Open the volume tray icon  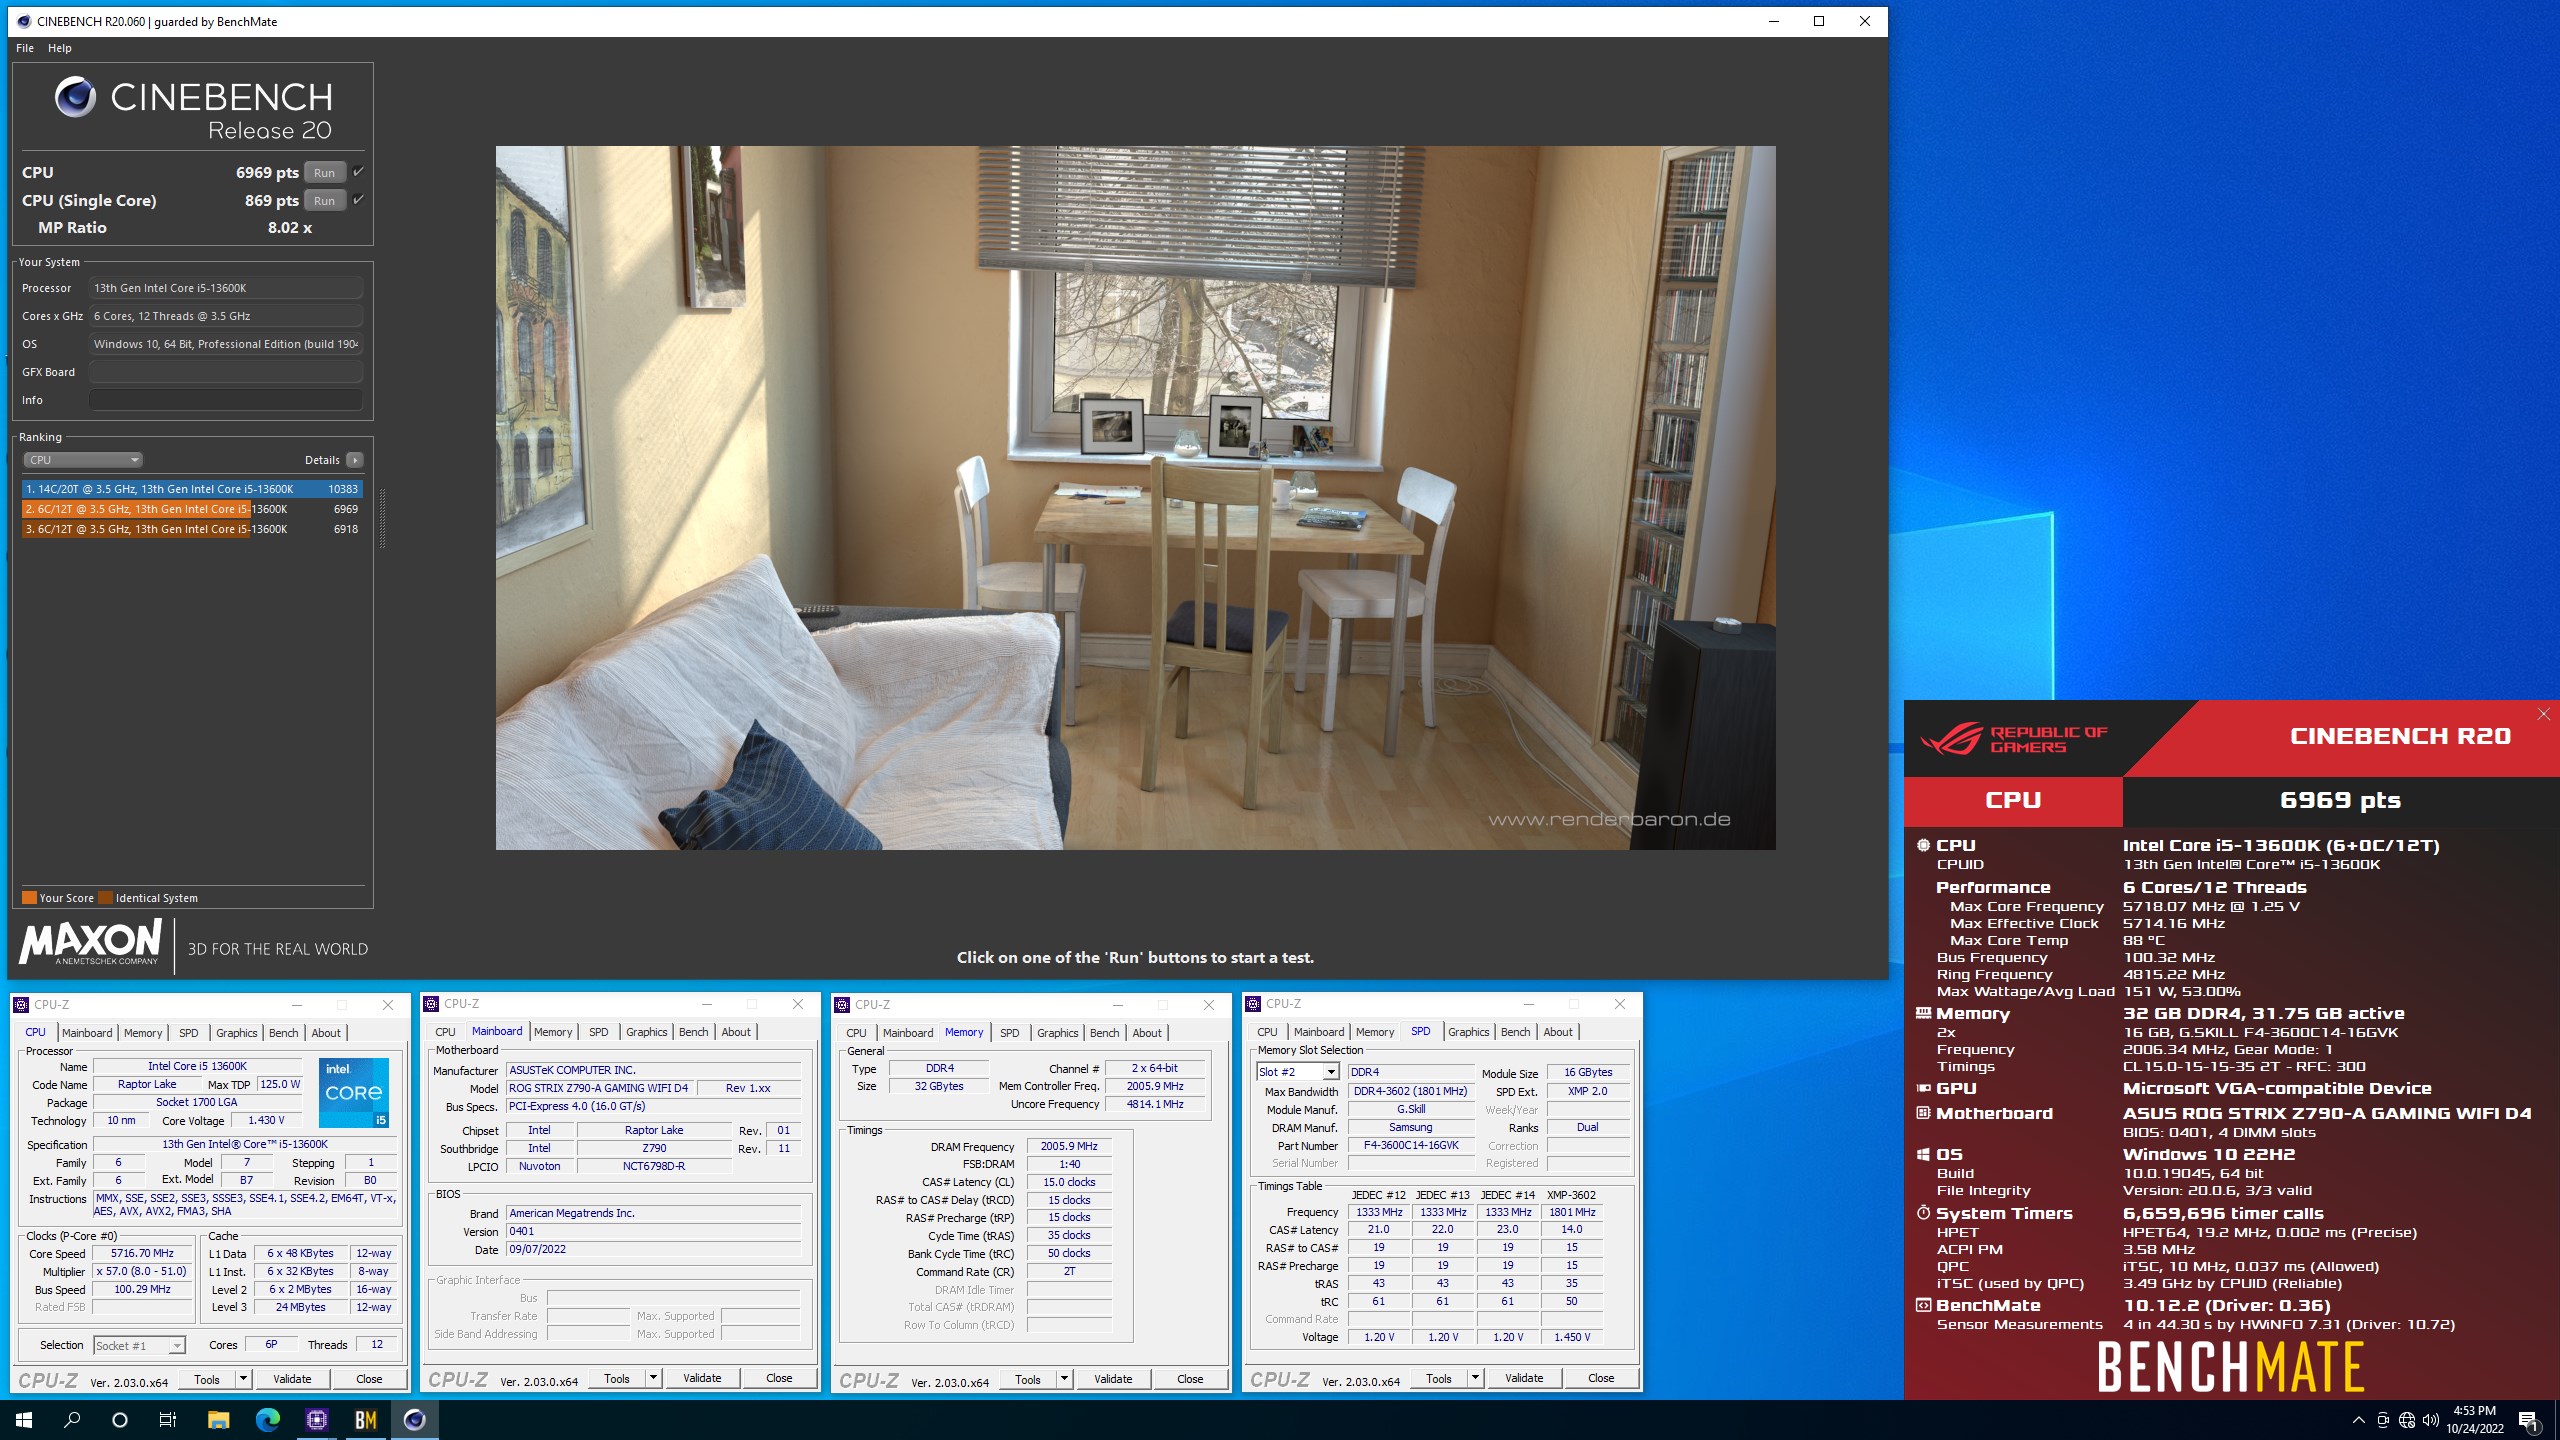tap(2431, 1420)
